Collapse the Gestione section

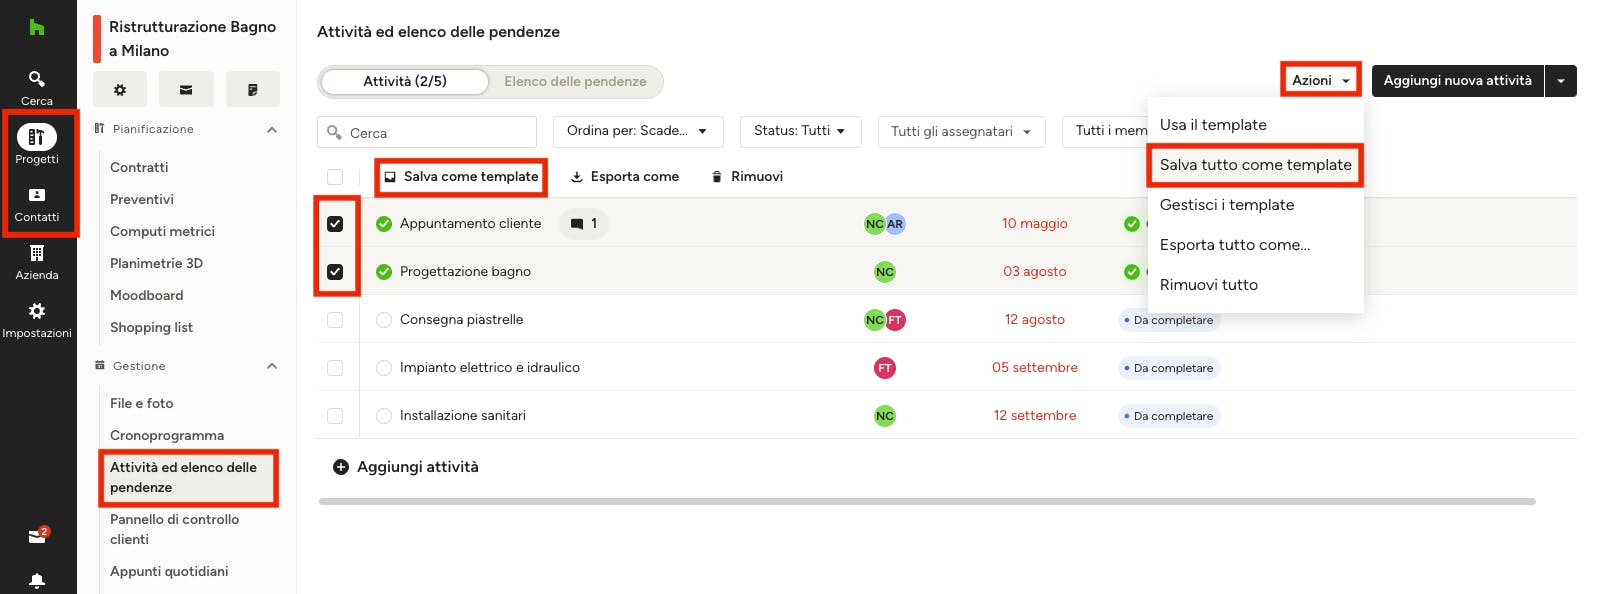click(x=272, y=366)
